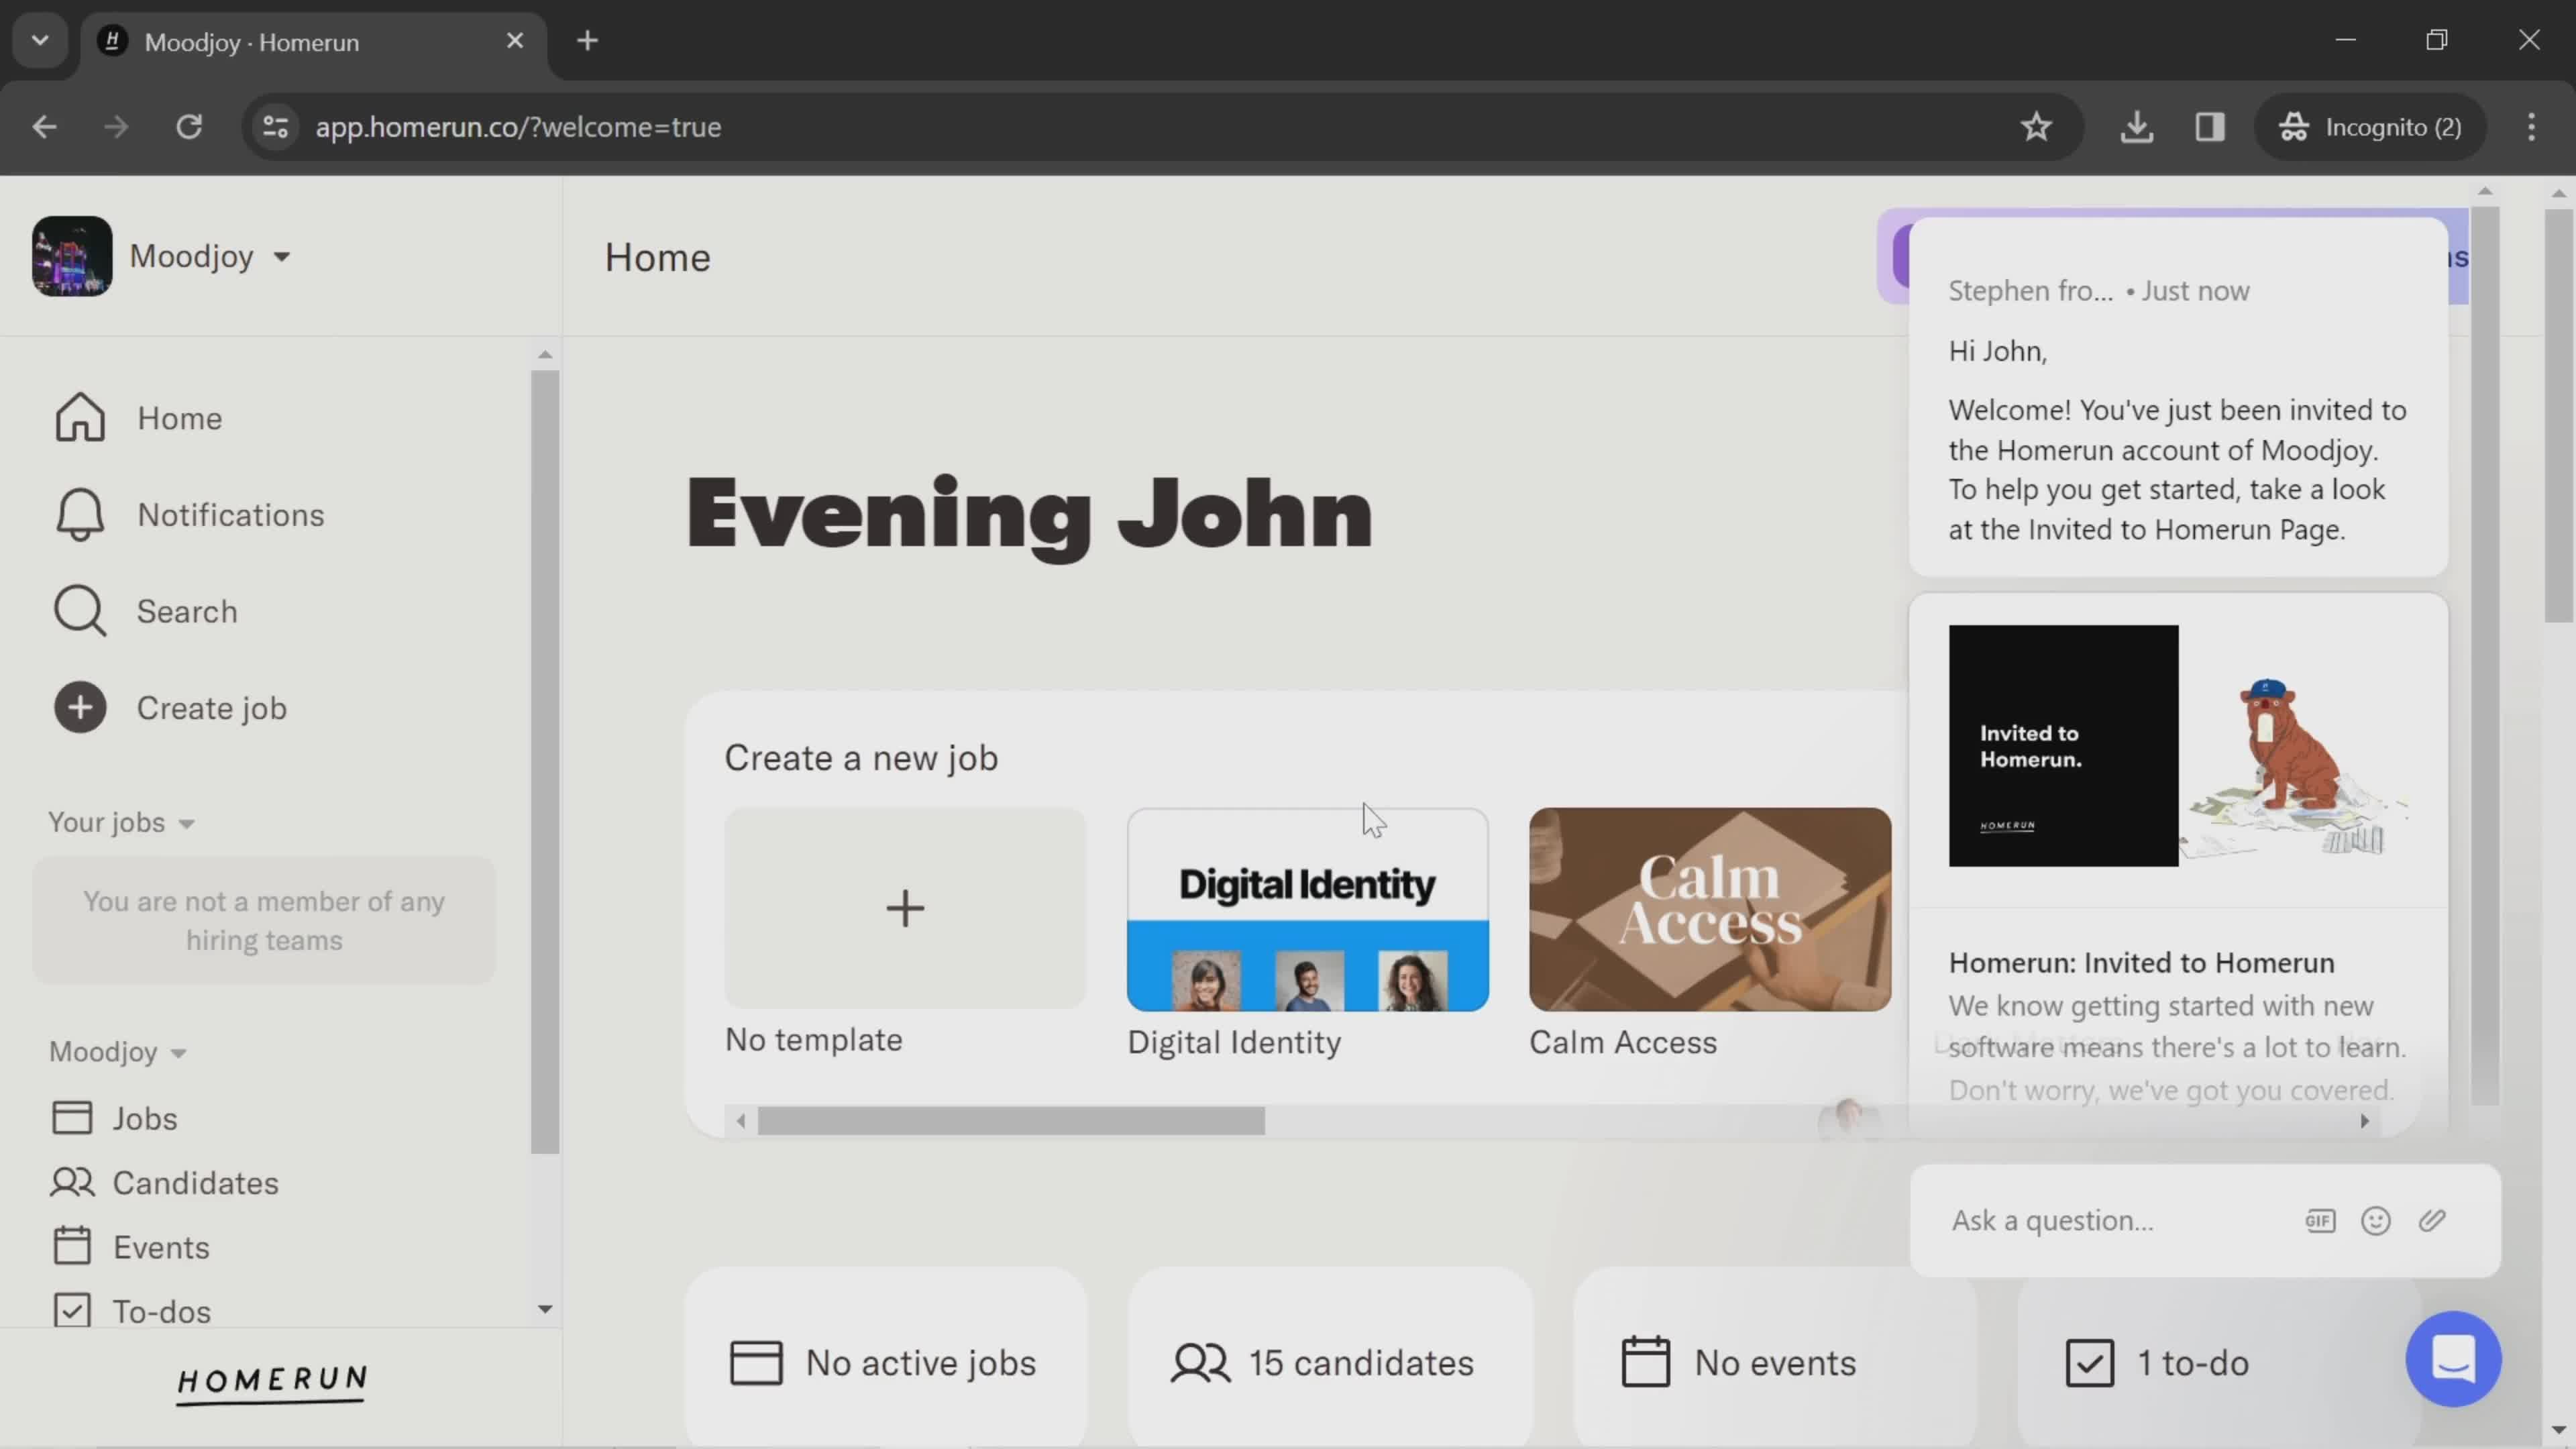Bookmark this page with star icon

click(x=2036, y=127)
